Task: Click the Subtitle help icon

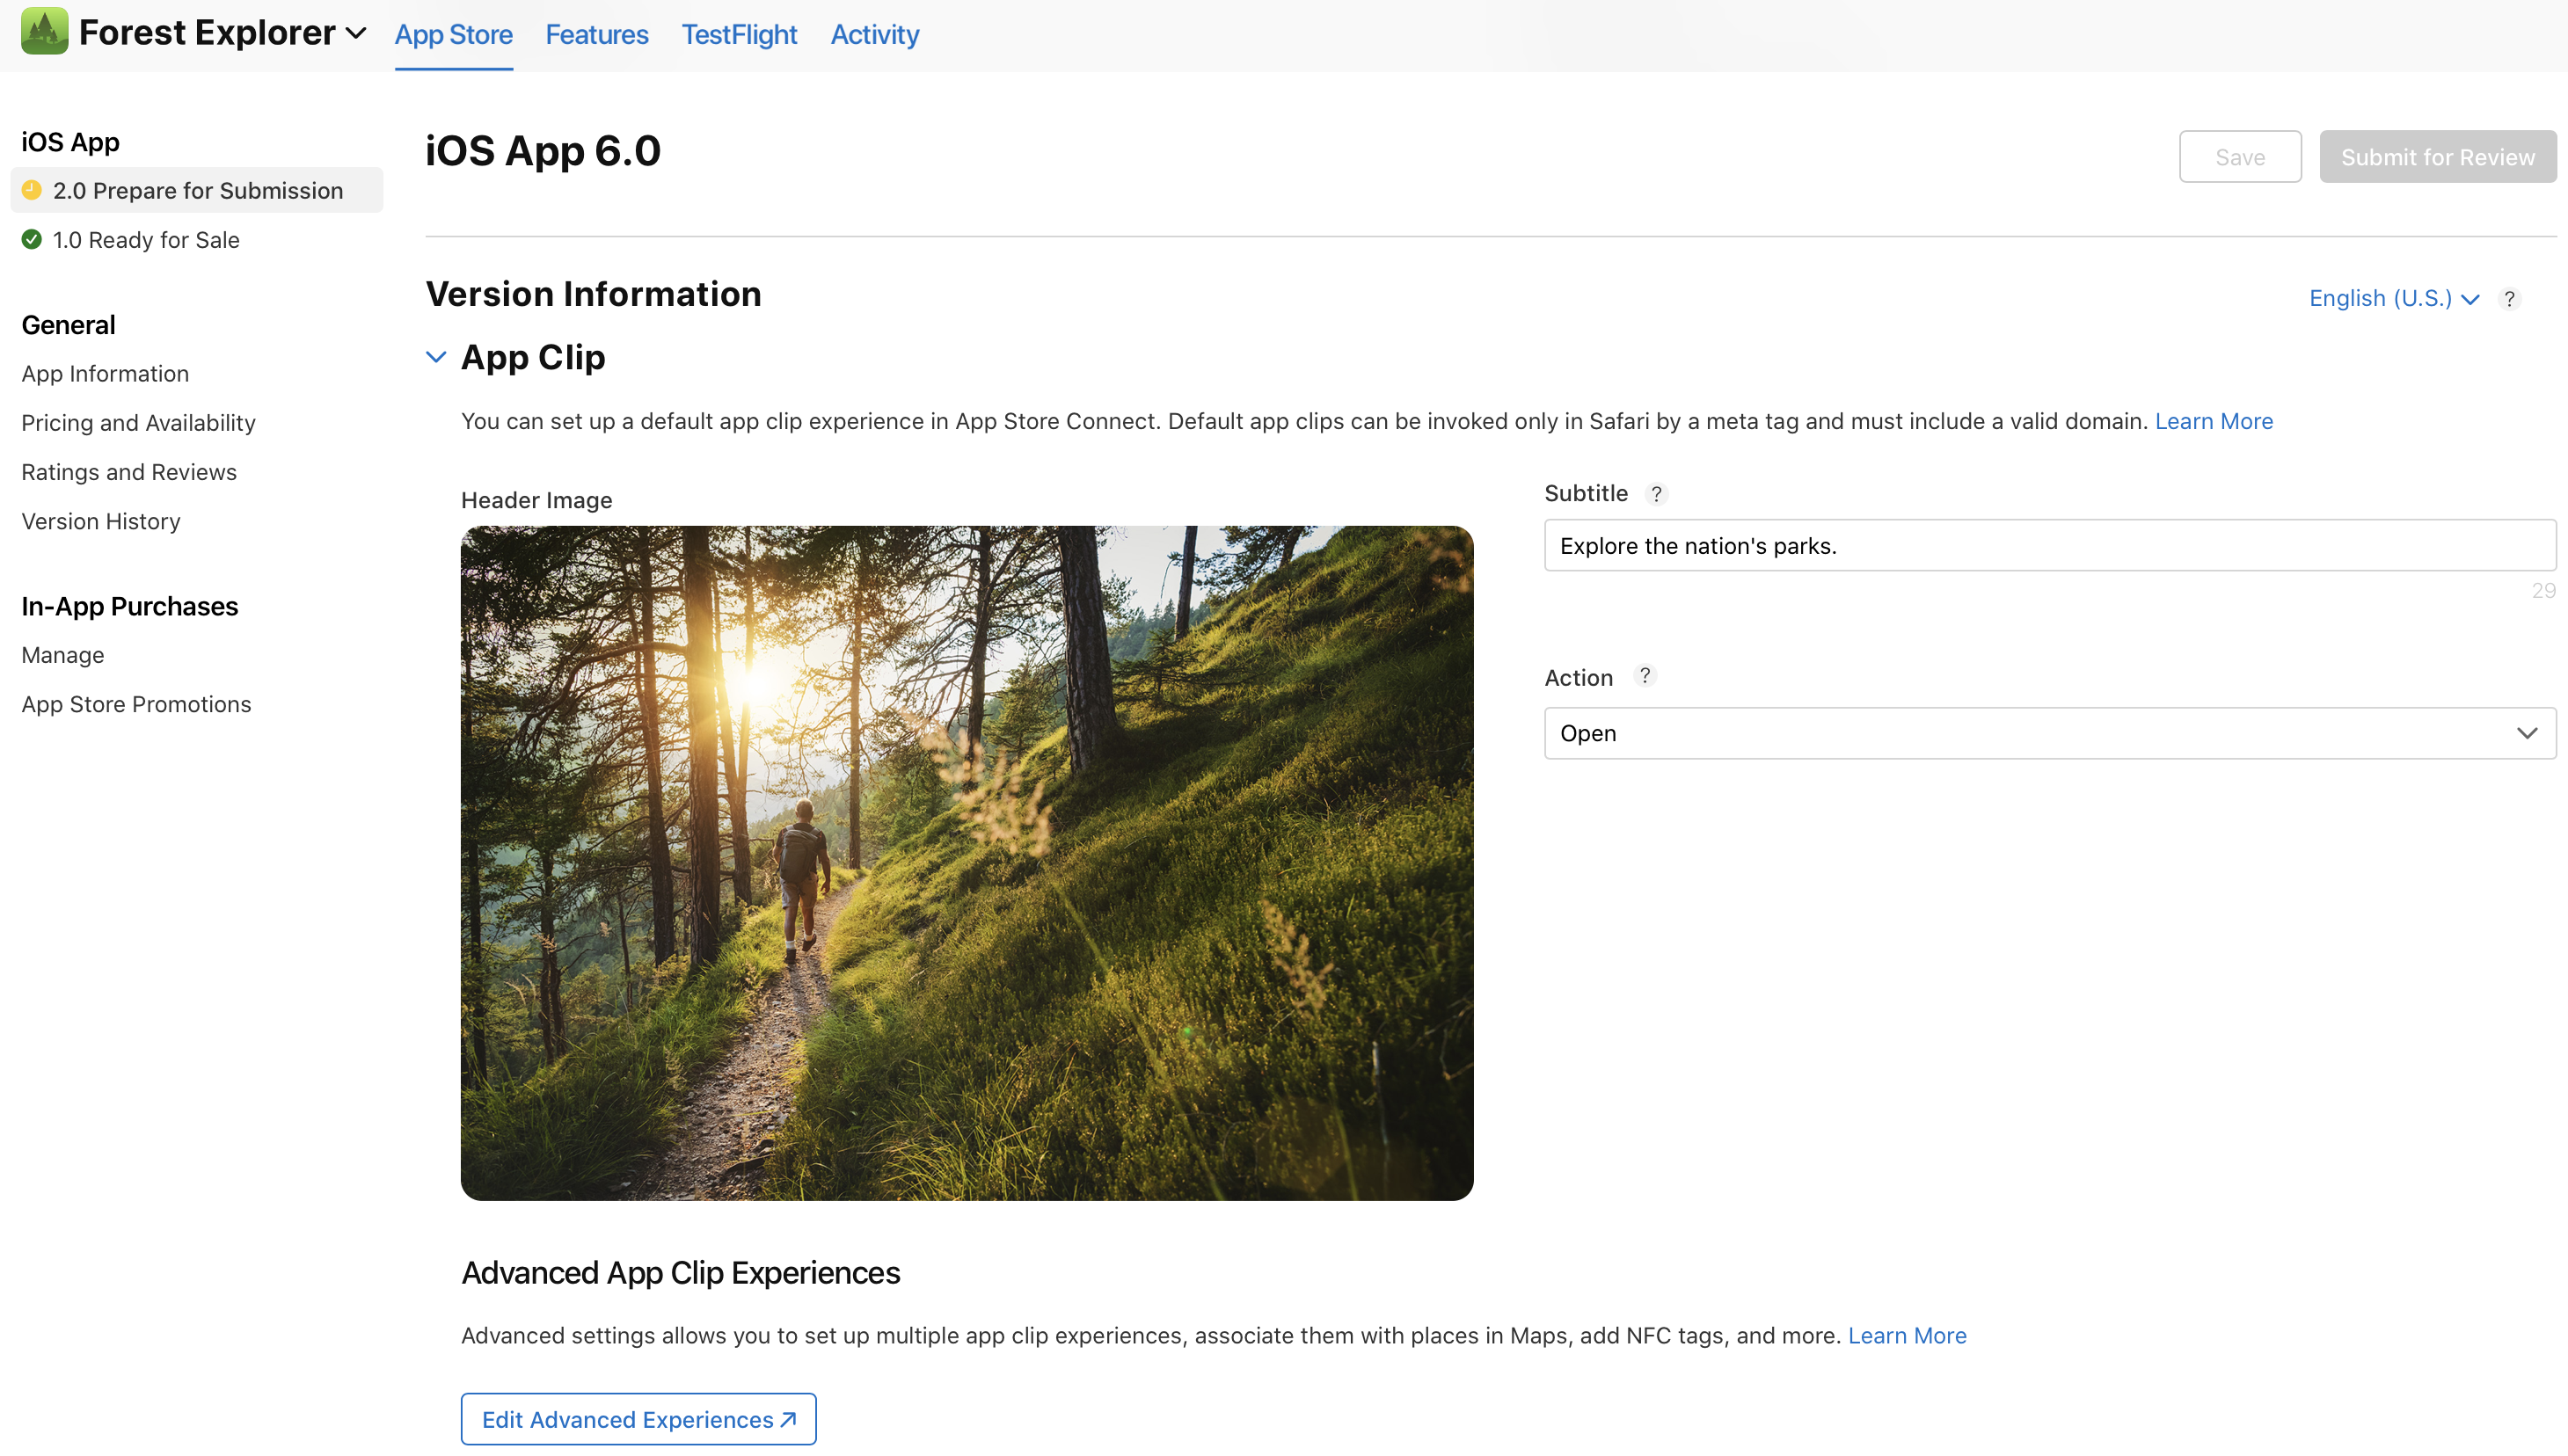Action: point(1656,495)
